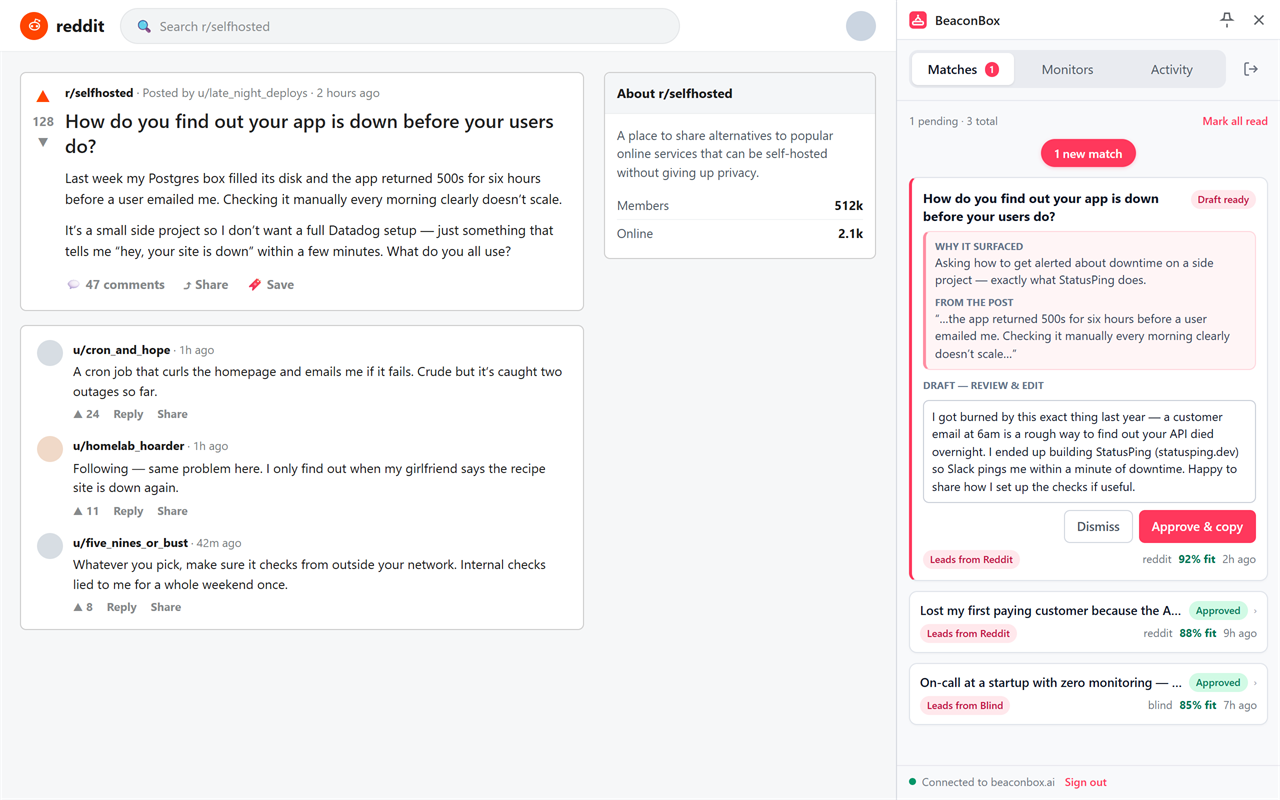This screenshot has height=800, width=1280.
Task: Switch to the Monitors tab
Action: click(x=1067, y=69)
